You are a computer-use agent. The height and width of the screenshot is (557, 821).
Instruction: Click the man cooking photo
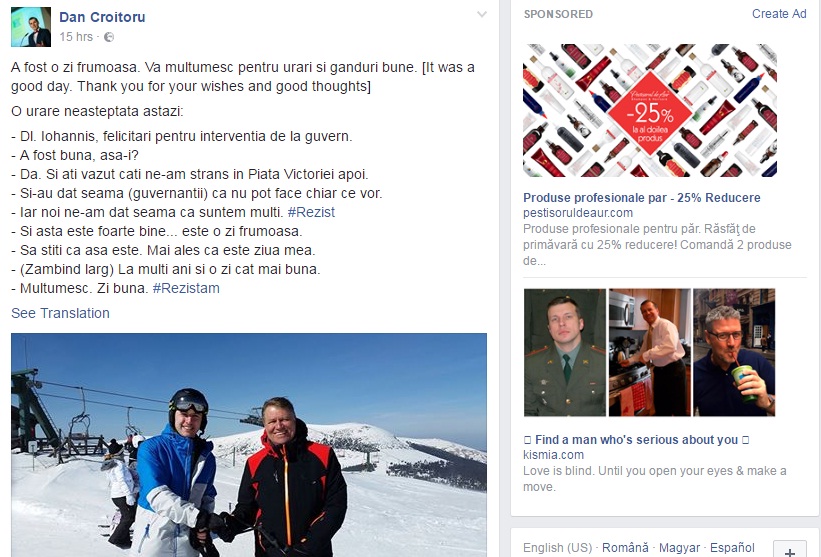(x=649, y=352)
